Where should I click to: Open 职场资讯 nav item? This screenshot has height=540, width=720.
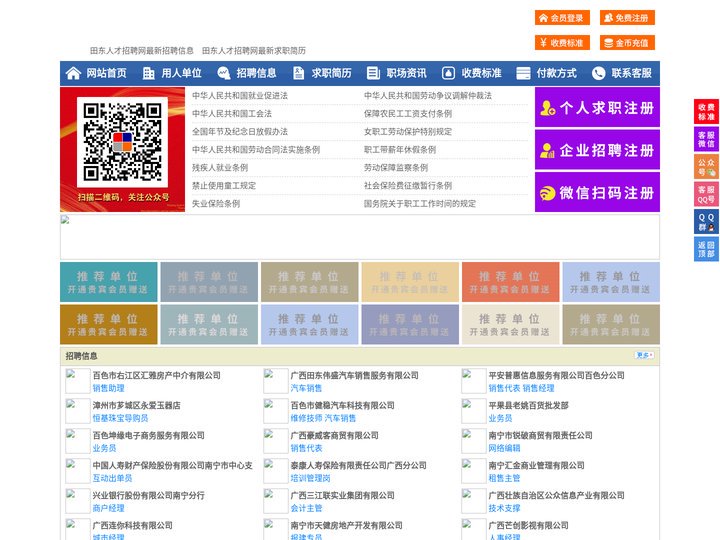[x=406, y=73]
